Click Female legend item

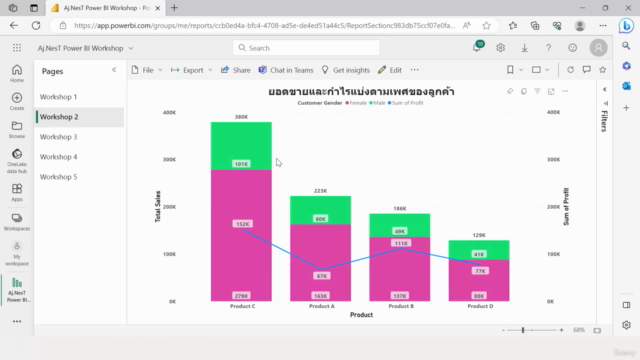pyautogui.click(x=356, y=103)
